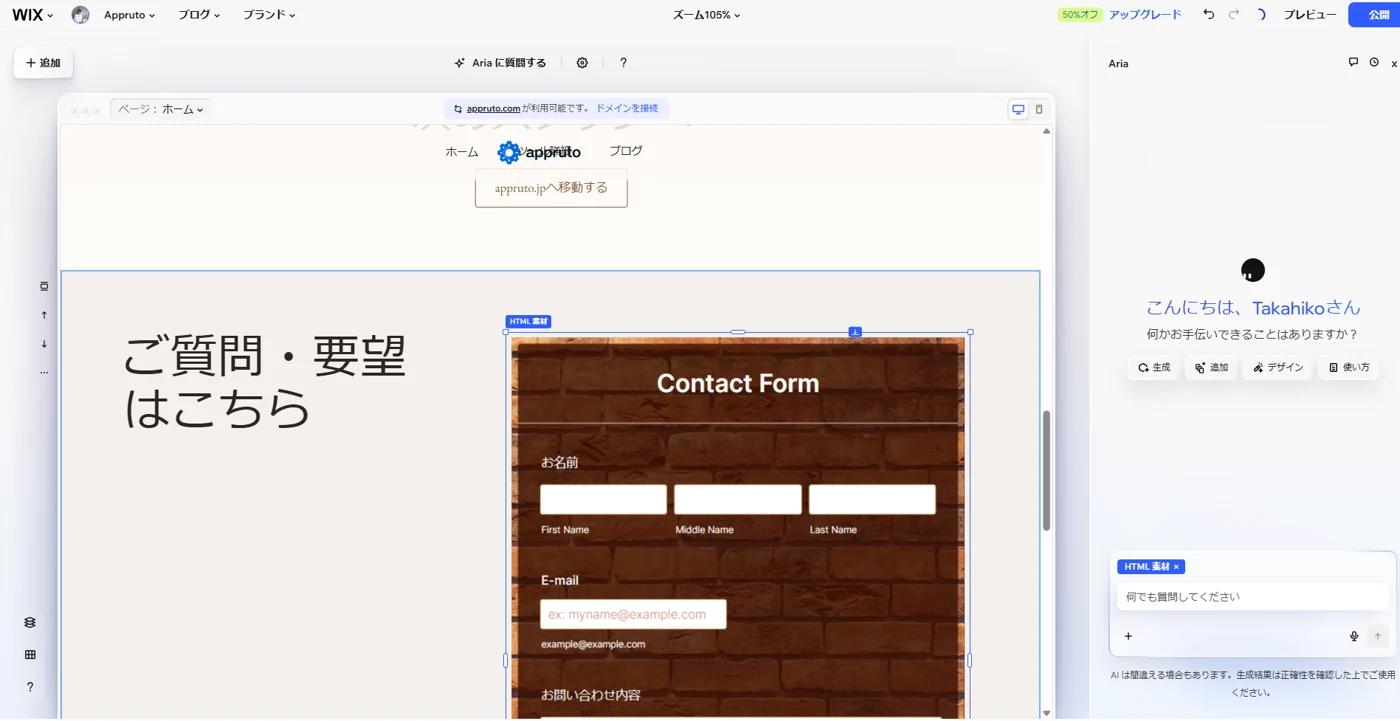This screenshot has width=1400, height=721.
Task: Click the WIX logo menu
Action: point(33,15)
